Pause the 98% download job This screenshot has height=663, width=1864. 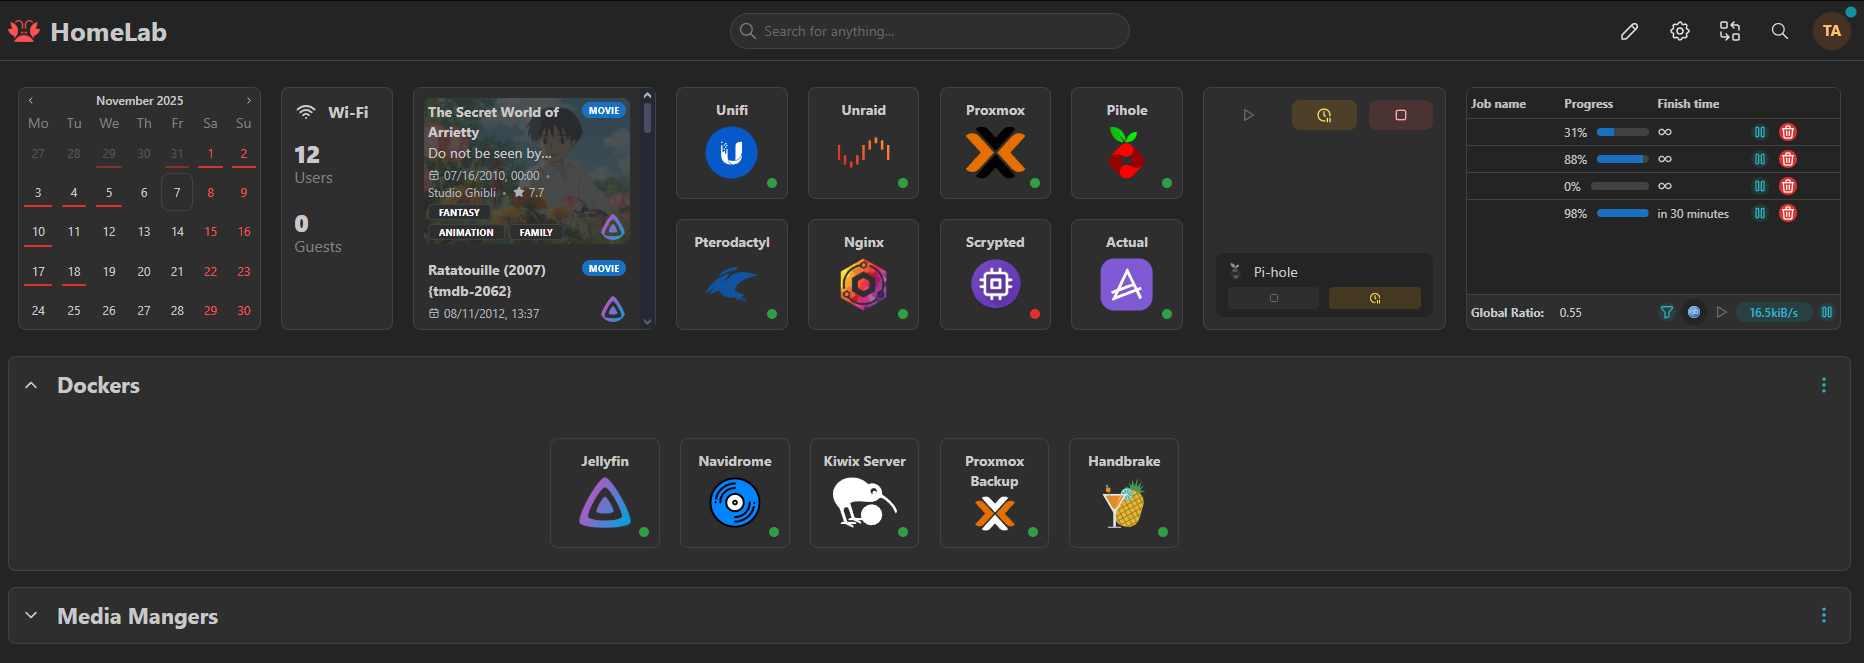[1760, 213]
